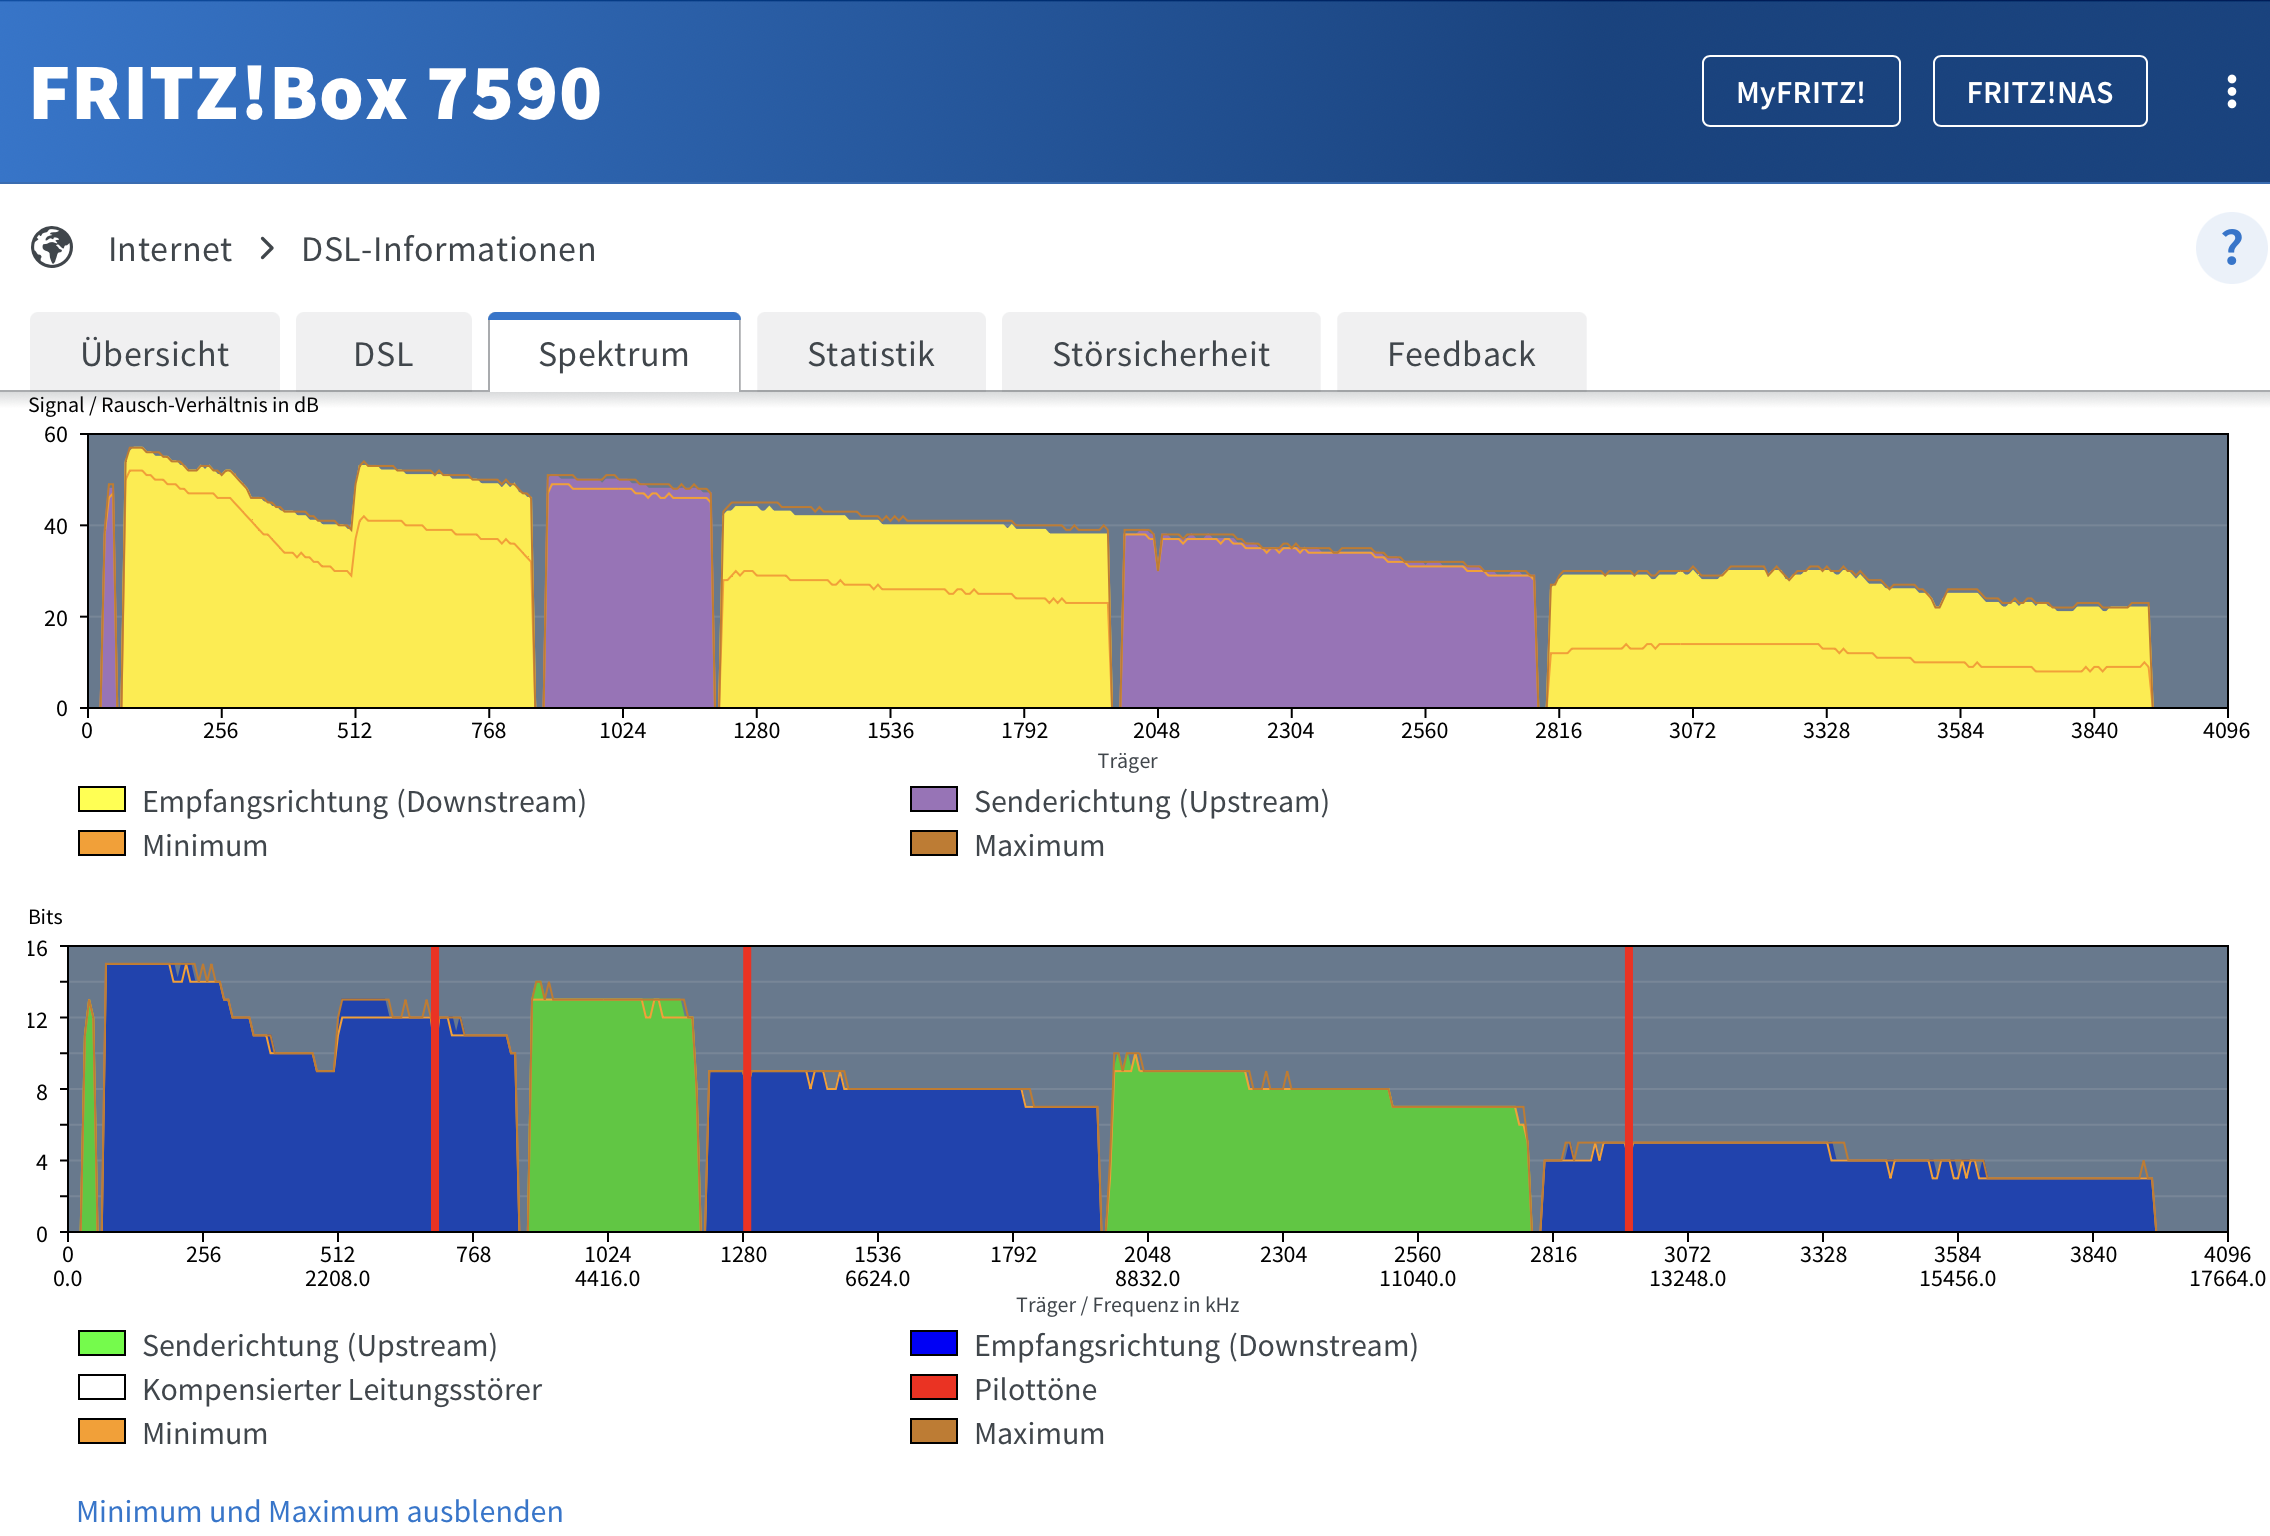Click the globe Internet icon
2270x1536 pixels.
click(x=52, y=248)
